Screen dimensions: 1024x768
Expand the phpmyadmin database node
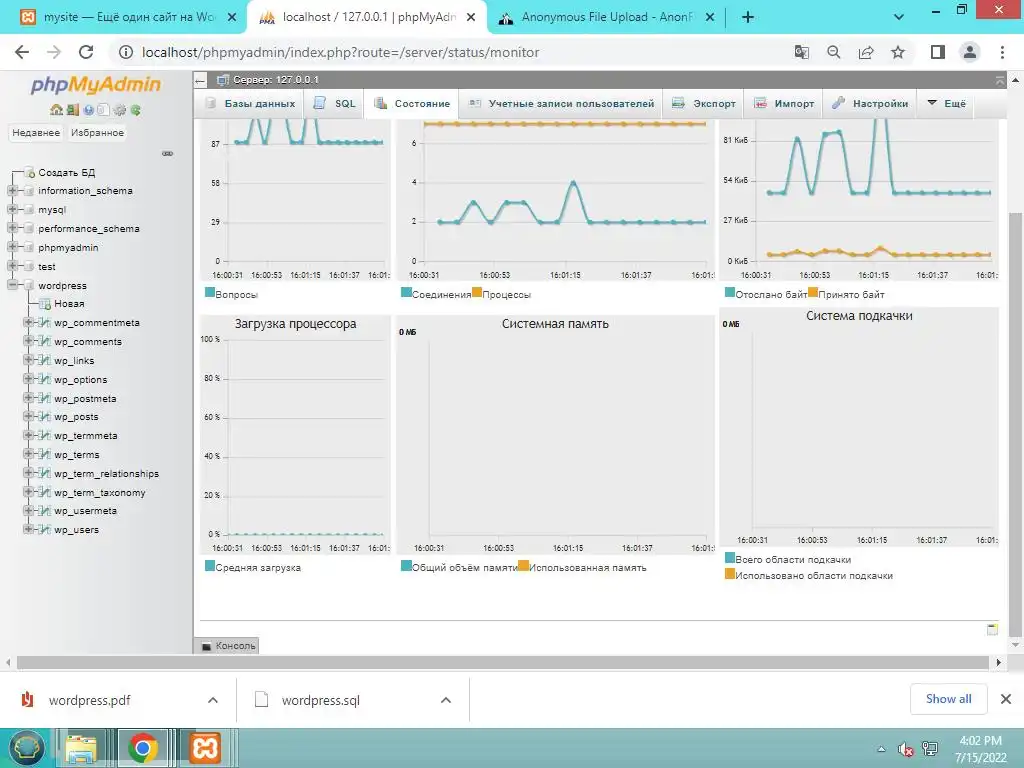pyautogui.click(x=12, y=248)
